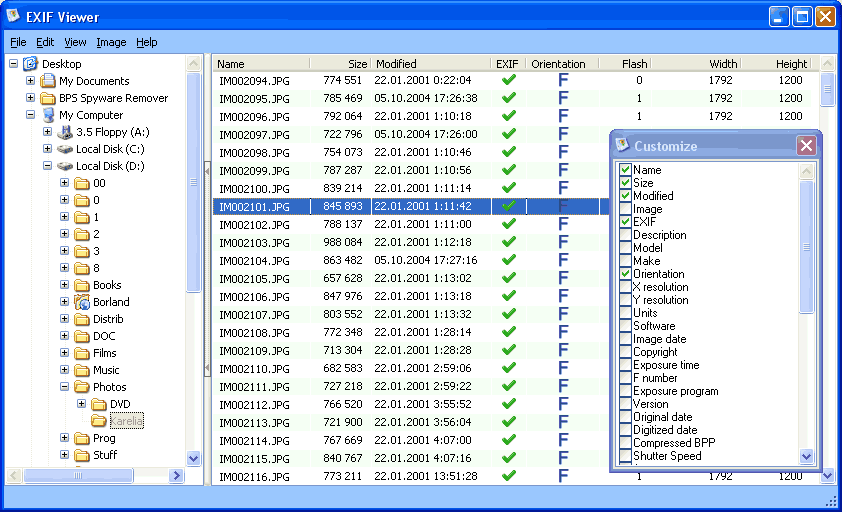
Task: Uncheck the Orientation column checkbox
Action: point(625,274)
